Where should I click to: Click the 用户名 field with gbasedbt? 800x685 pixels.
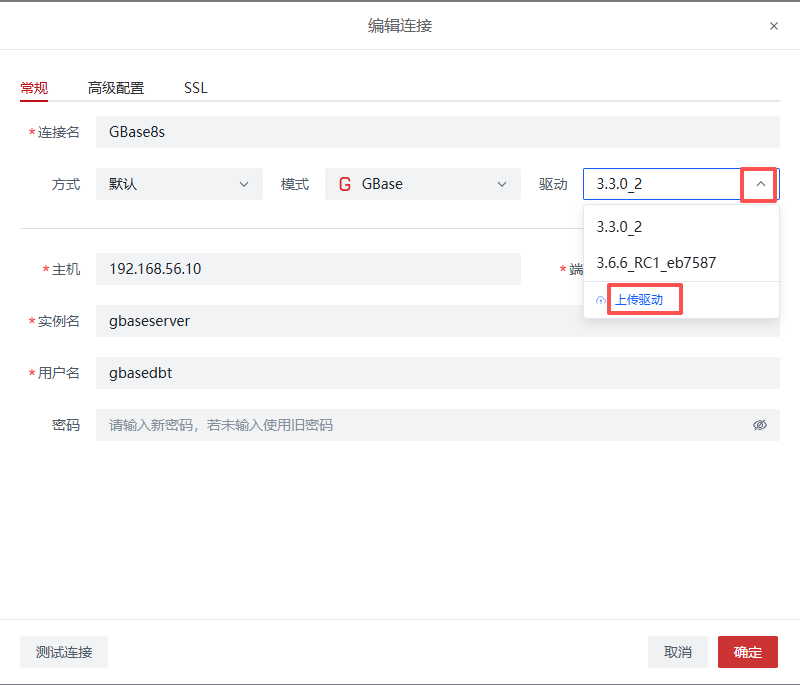pyautogui.click(x=438, y=373)
